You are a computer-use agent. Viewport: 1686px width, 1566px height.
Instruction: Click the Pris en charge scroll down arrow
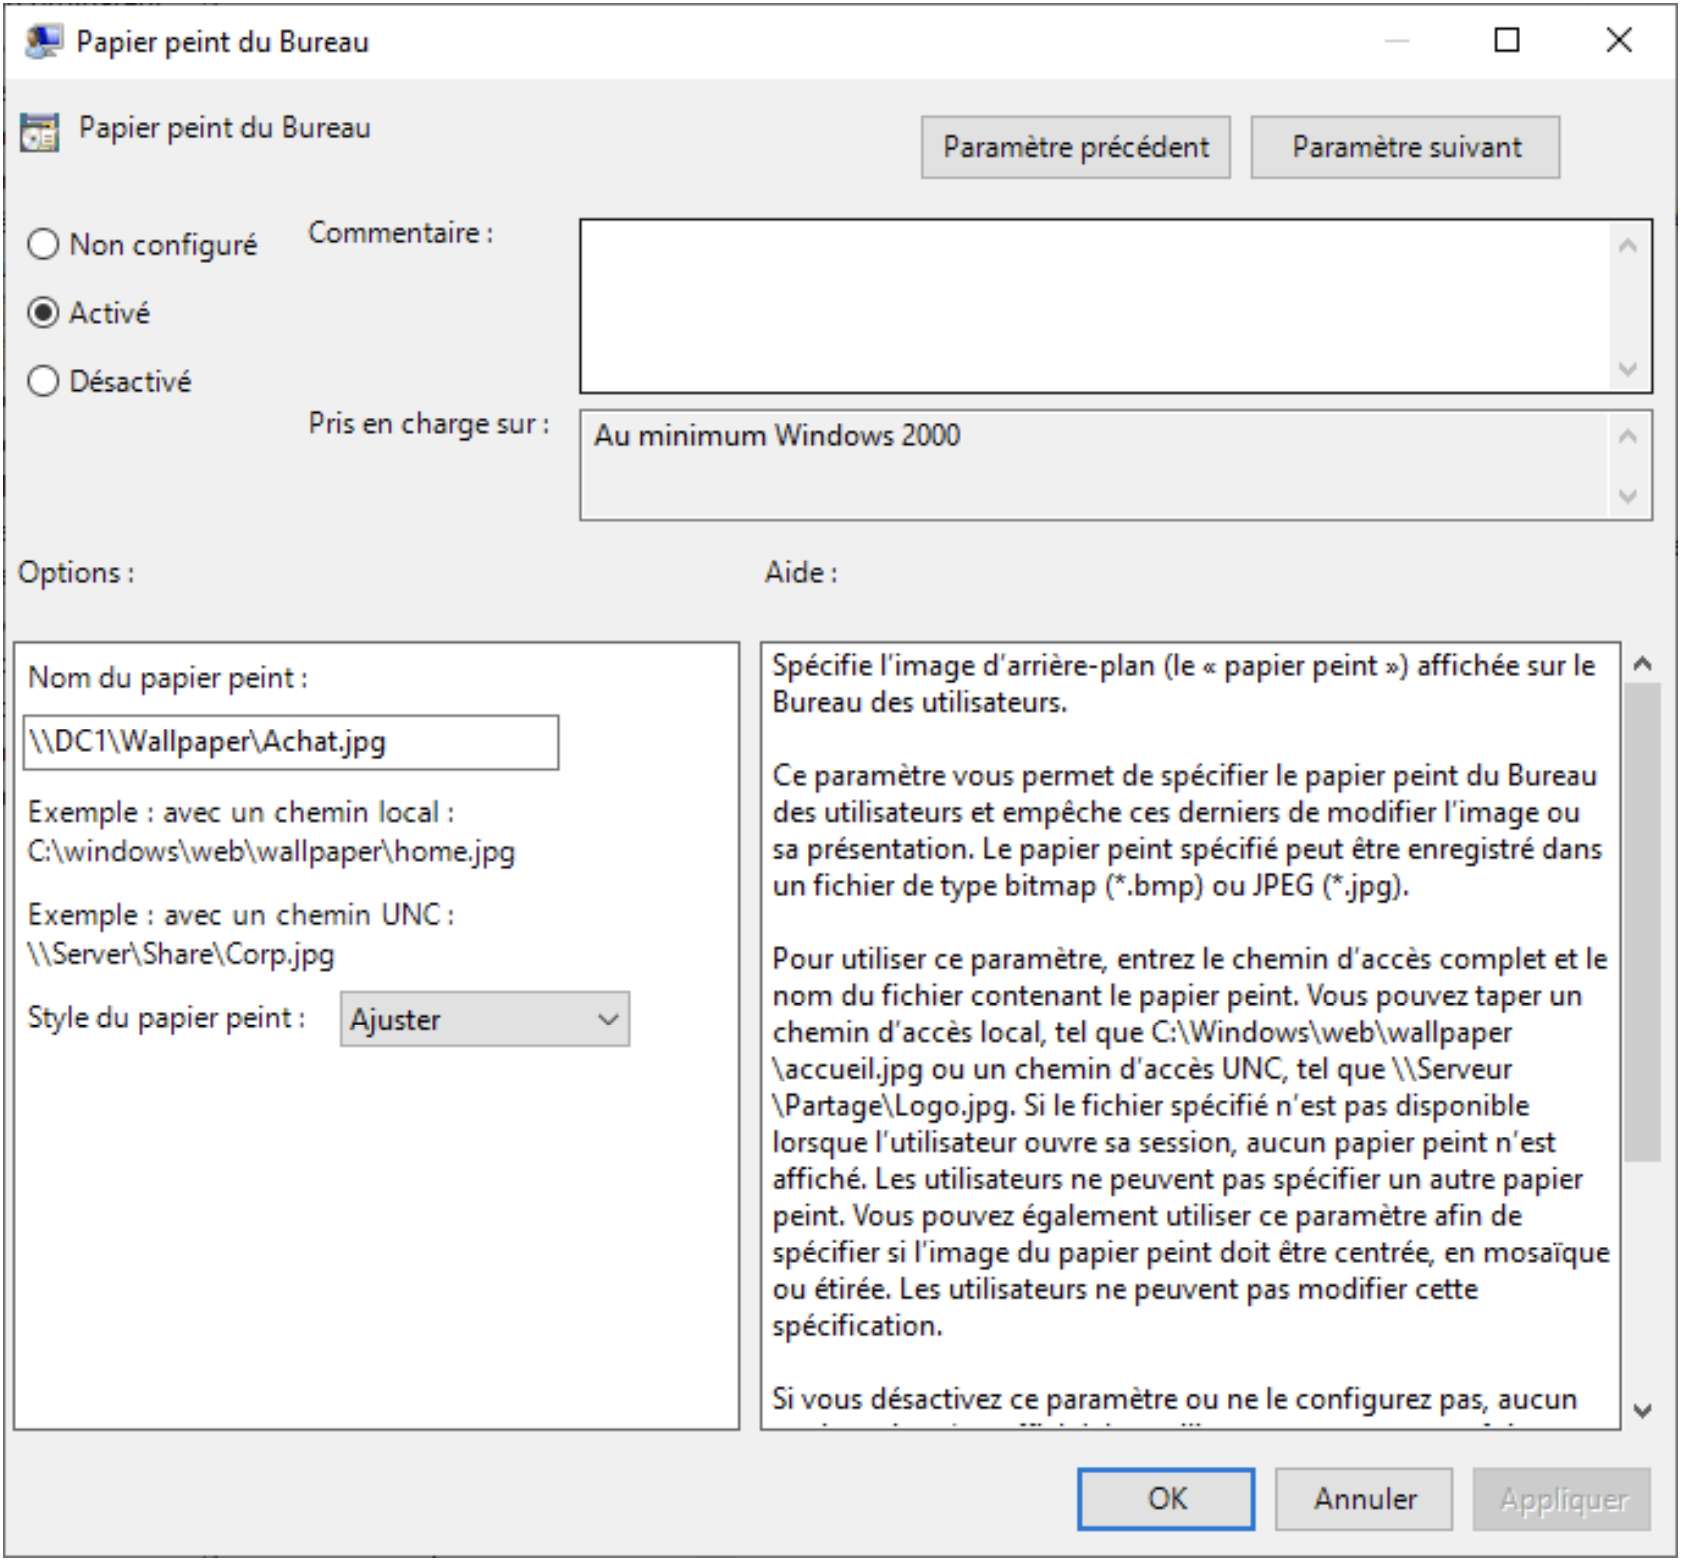(x=1628, y=496)
